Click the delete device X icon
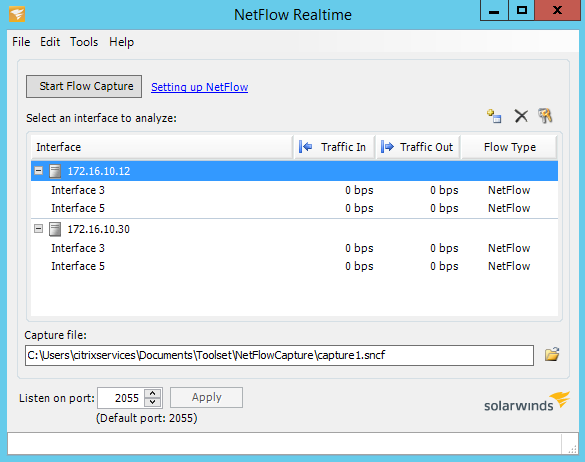The image size is (585, 462). [521, 116]
